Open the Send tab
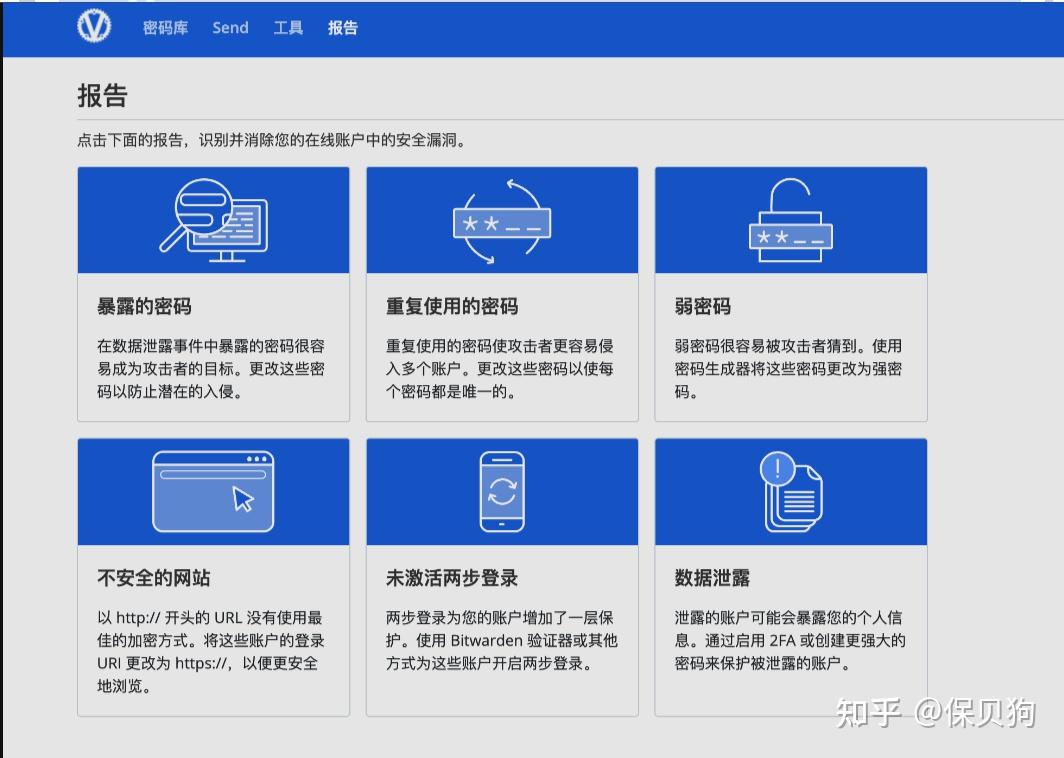The width and height of the screenshot is (1064, 758). click(x=230, y=28)
